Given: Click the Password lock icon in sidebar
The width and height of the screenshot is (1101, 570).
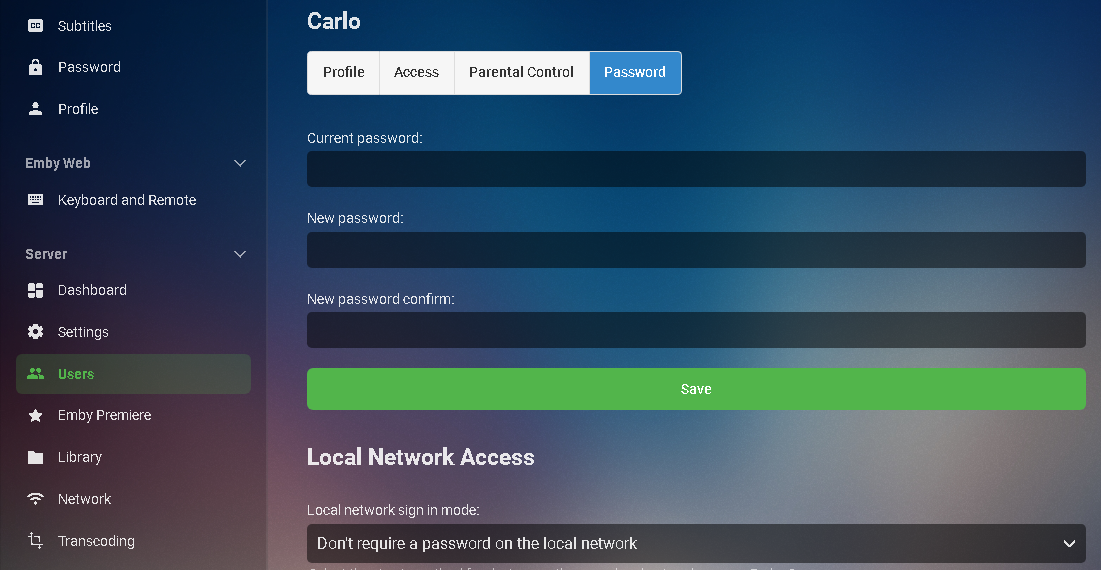Looking at the screenshot, I should [x=36, y=67].
